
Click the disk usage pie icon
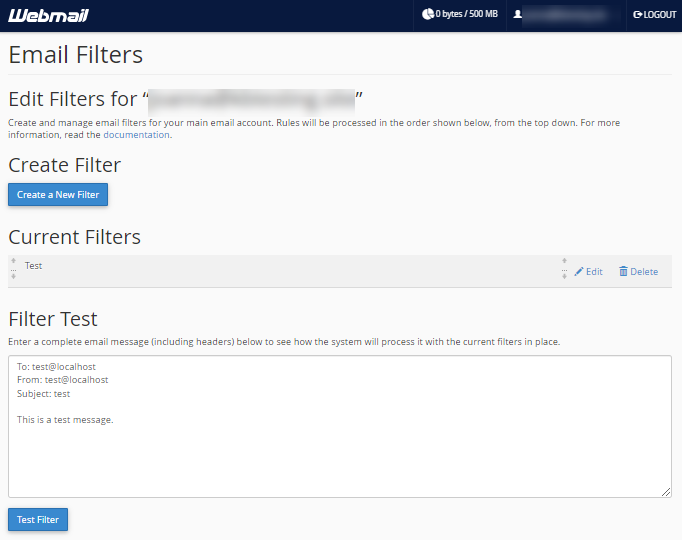coord(428,14)
